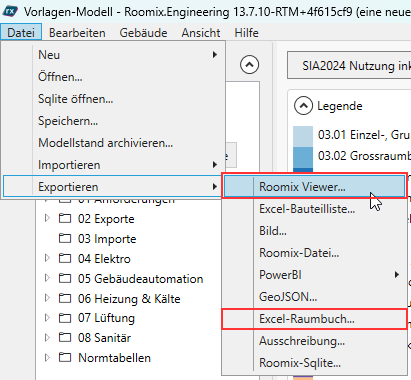This screenshot has height=380, width=411.
Task: Click the 06 Heizung & Kälte folder icon
Action: click(65, 298)
